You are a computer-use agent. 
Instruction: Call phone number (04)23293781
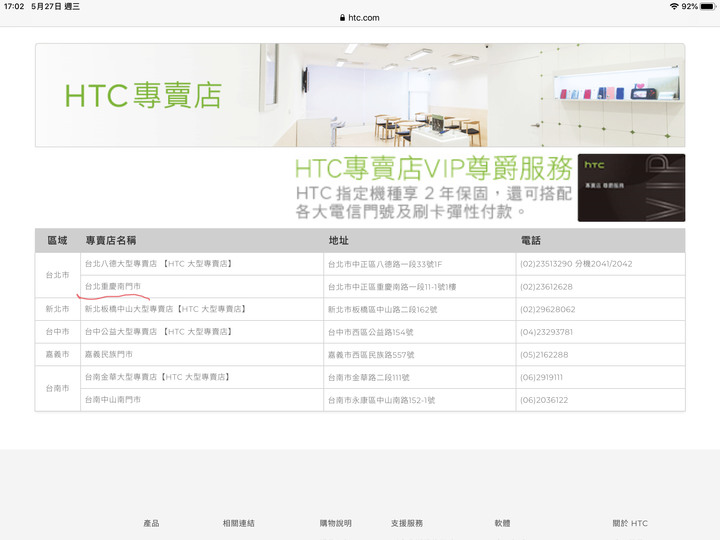pos(546,332)
